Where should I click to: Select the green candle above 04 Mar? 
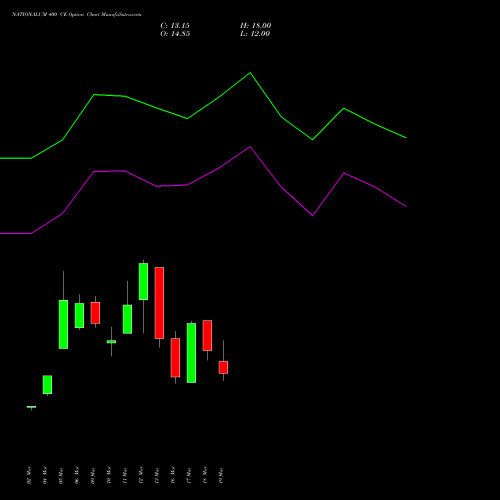pyautogui.click(x=47, y=385)
